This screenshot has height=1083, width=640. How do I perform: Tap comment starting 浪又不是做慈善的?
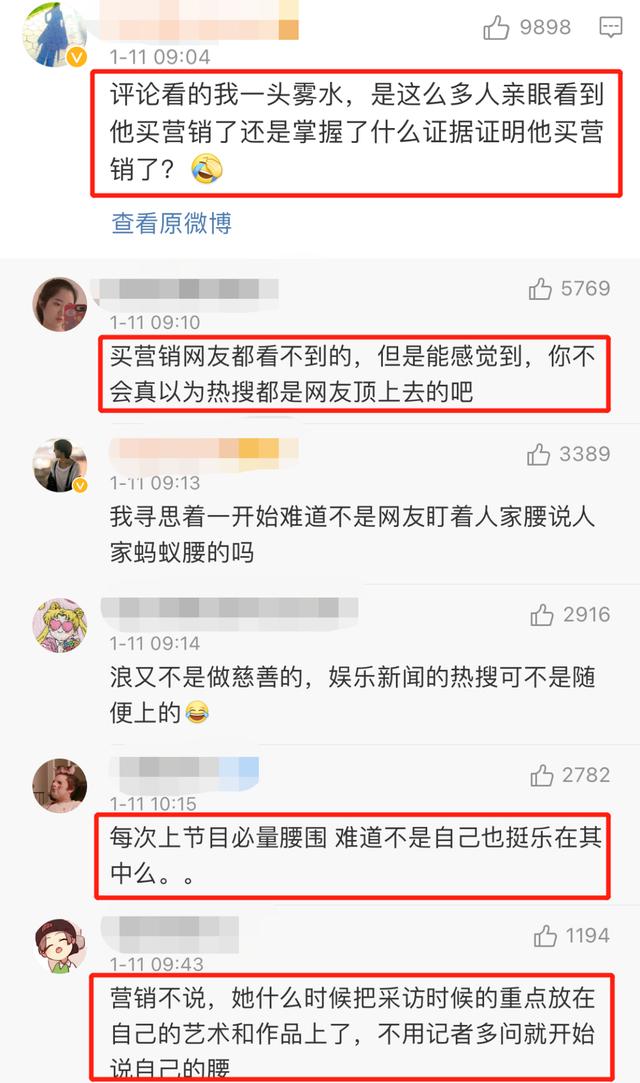tap(352, 695)
